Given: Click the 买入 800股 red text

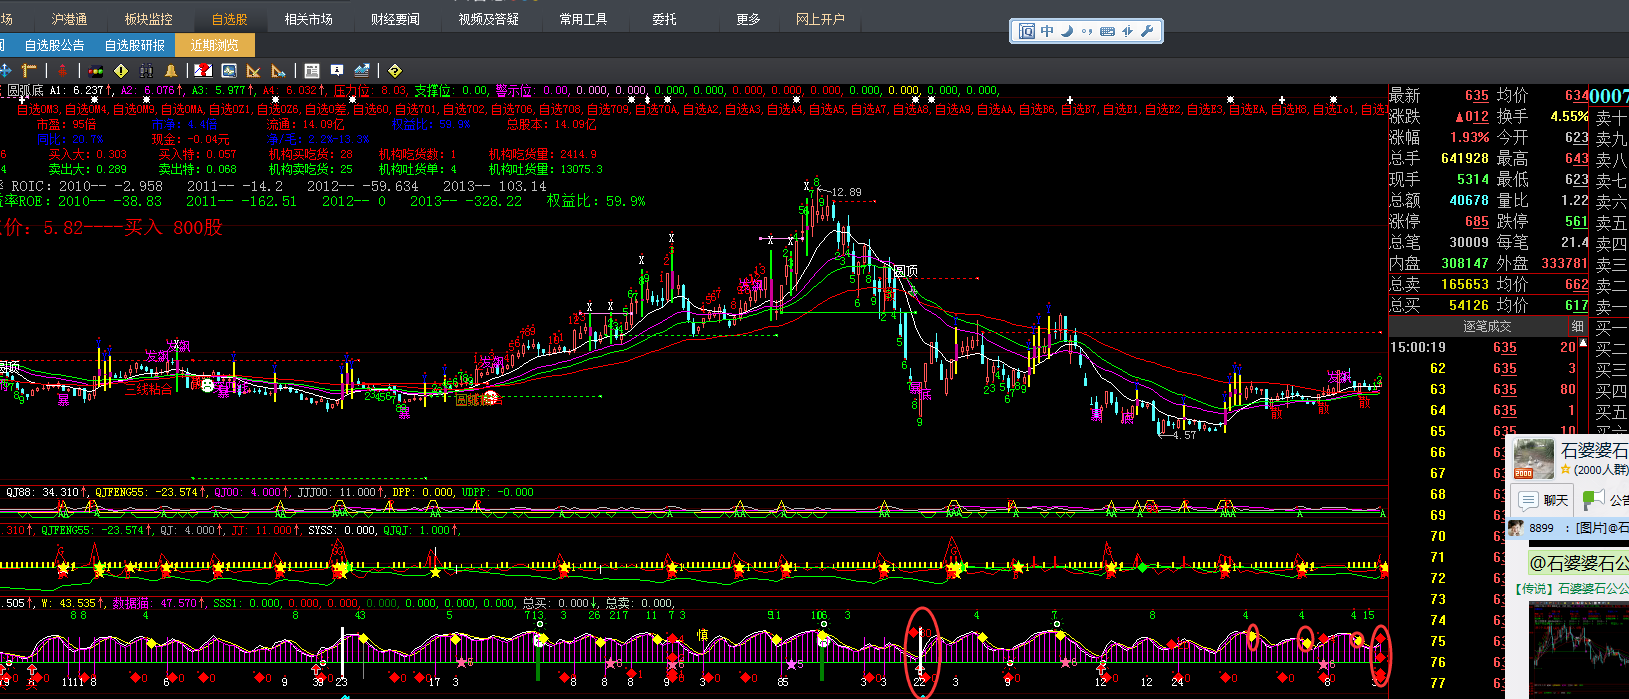Looking at the screenshot, I should 173,228.
